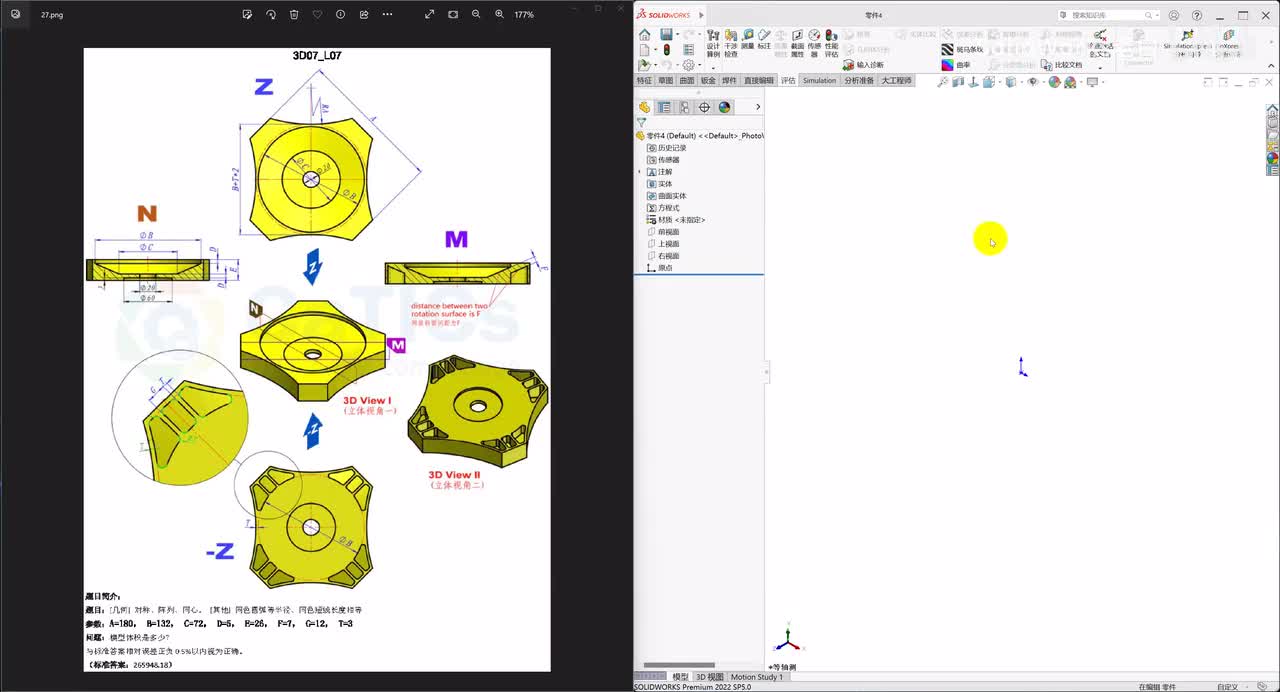Zoom in on the image
This screenshot has width=1280, height=692.
click(499, 14)
